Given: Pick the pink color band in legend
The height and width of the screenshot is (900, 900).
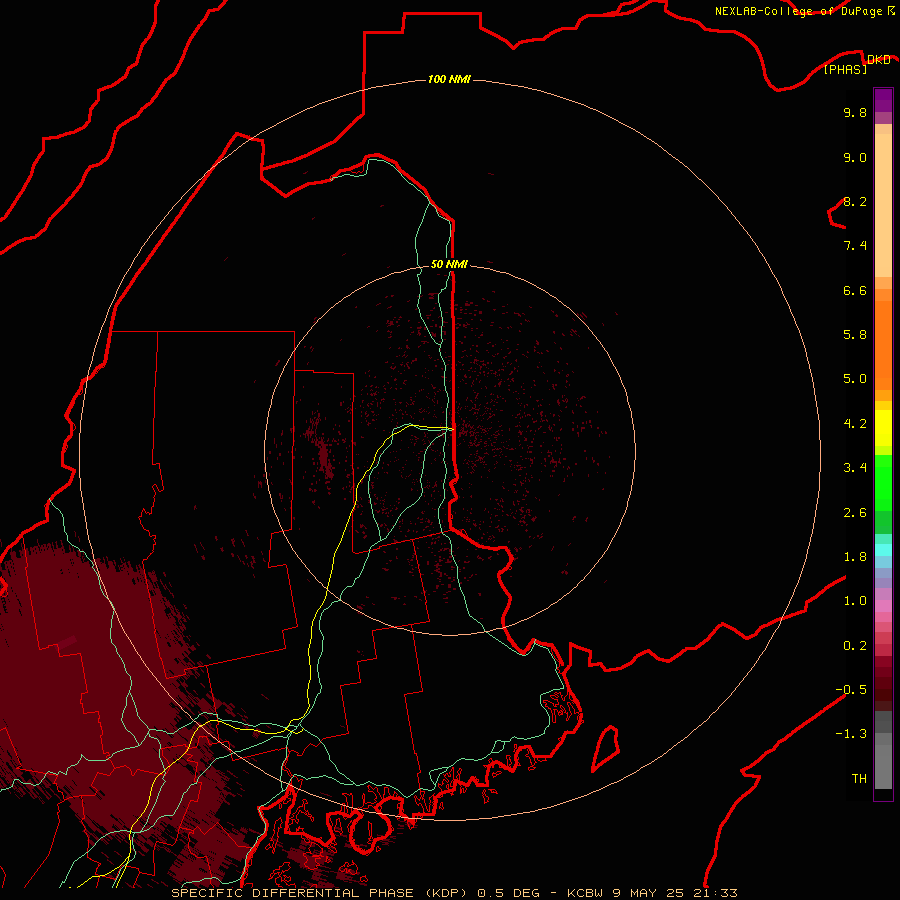Looking at the screenshot, I should point(883,606).
